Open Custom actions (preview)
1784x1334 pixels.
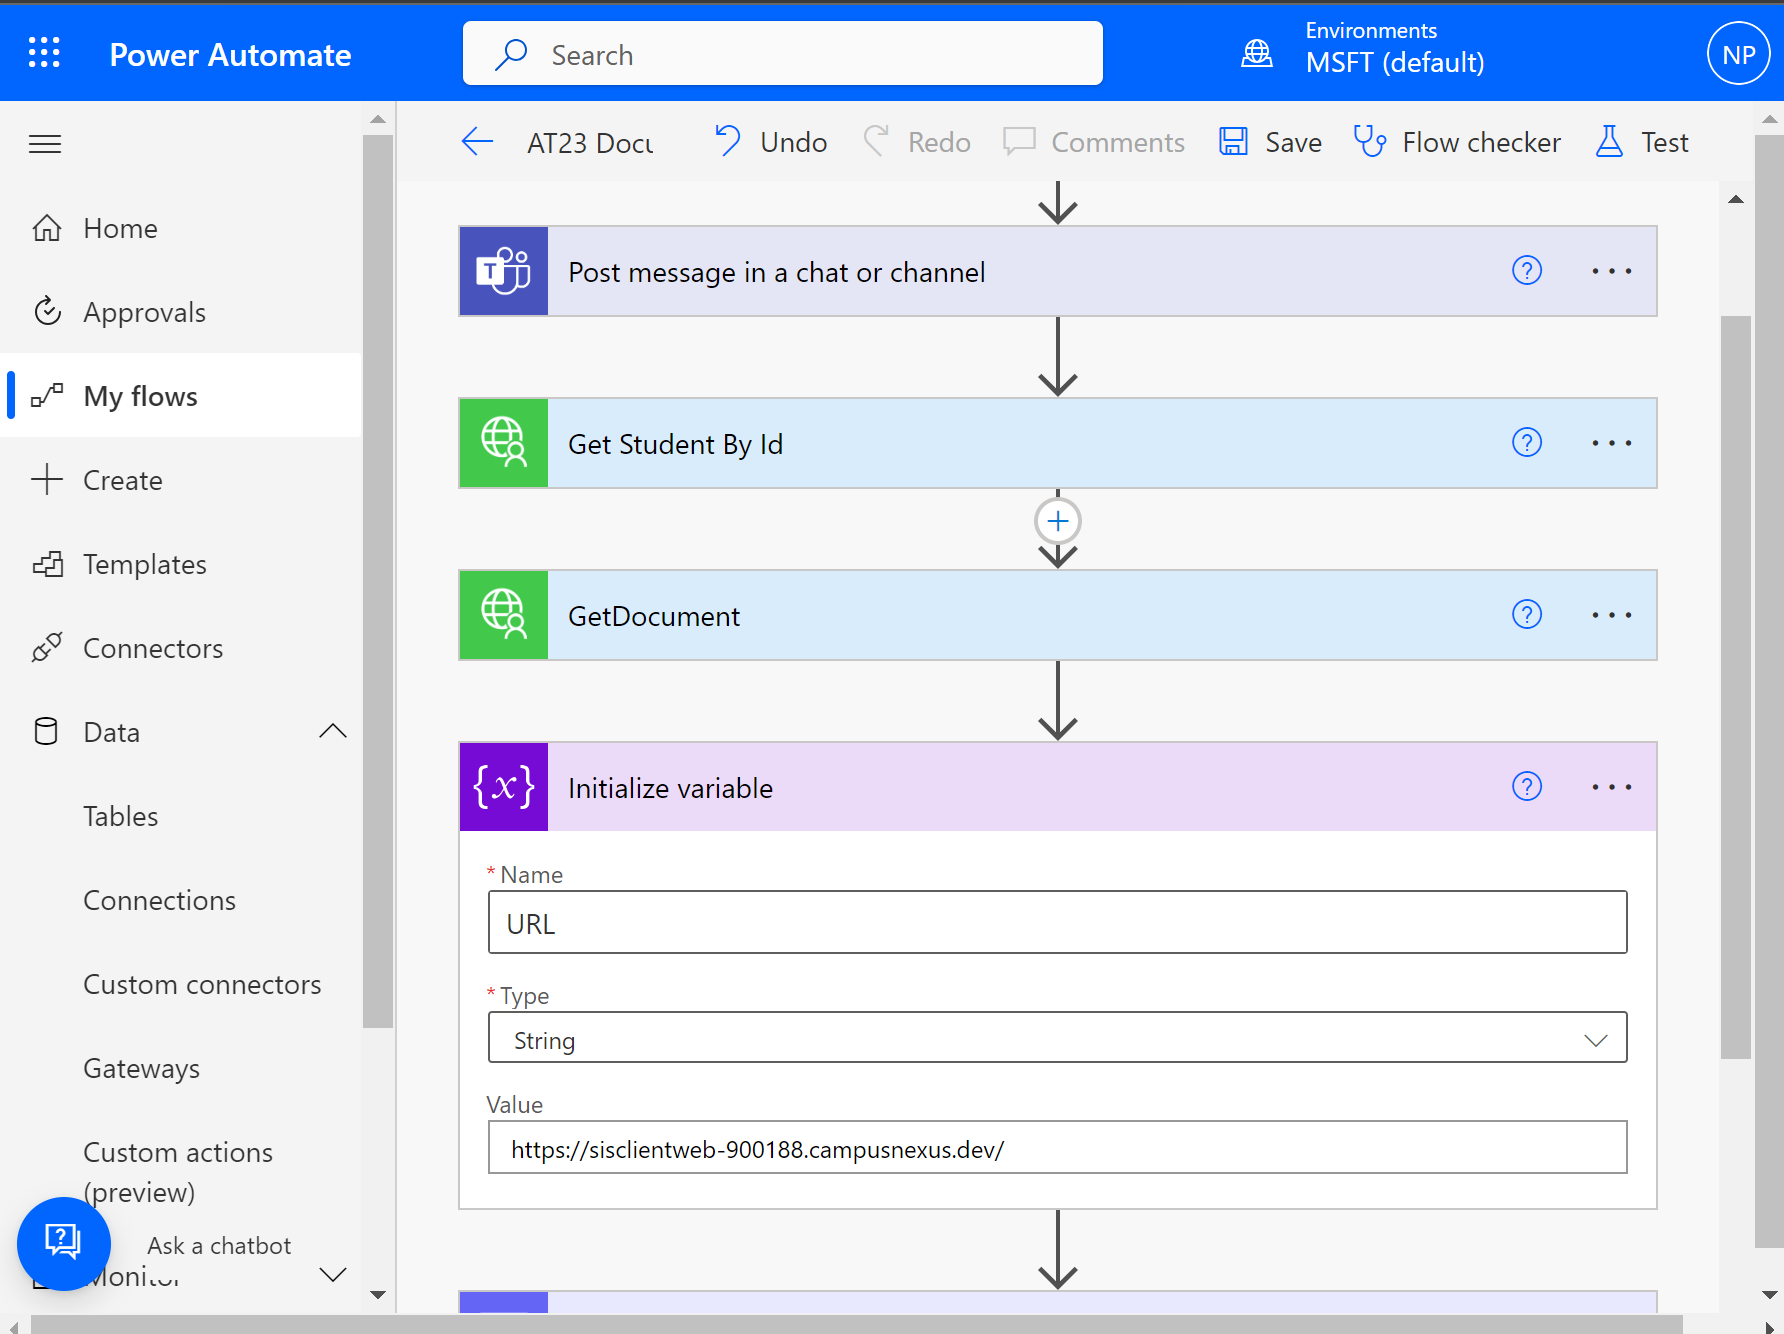178,1172
